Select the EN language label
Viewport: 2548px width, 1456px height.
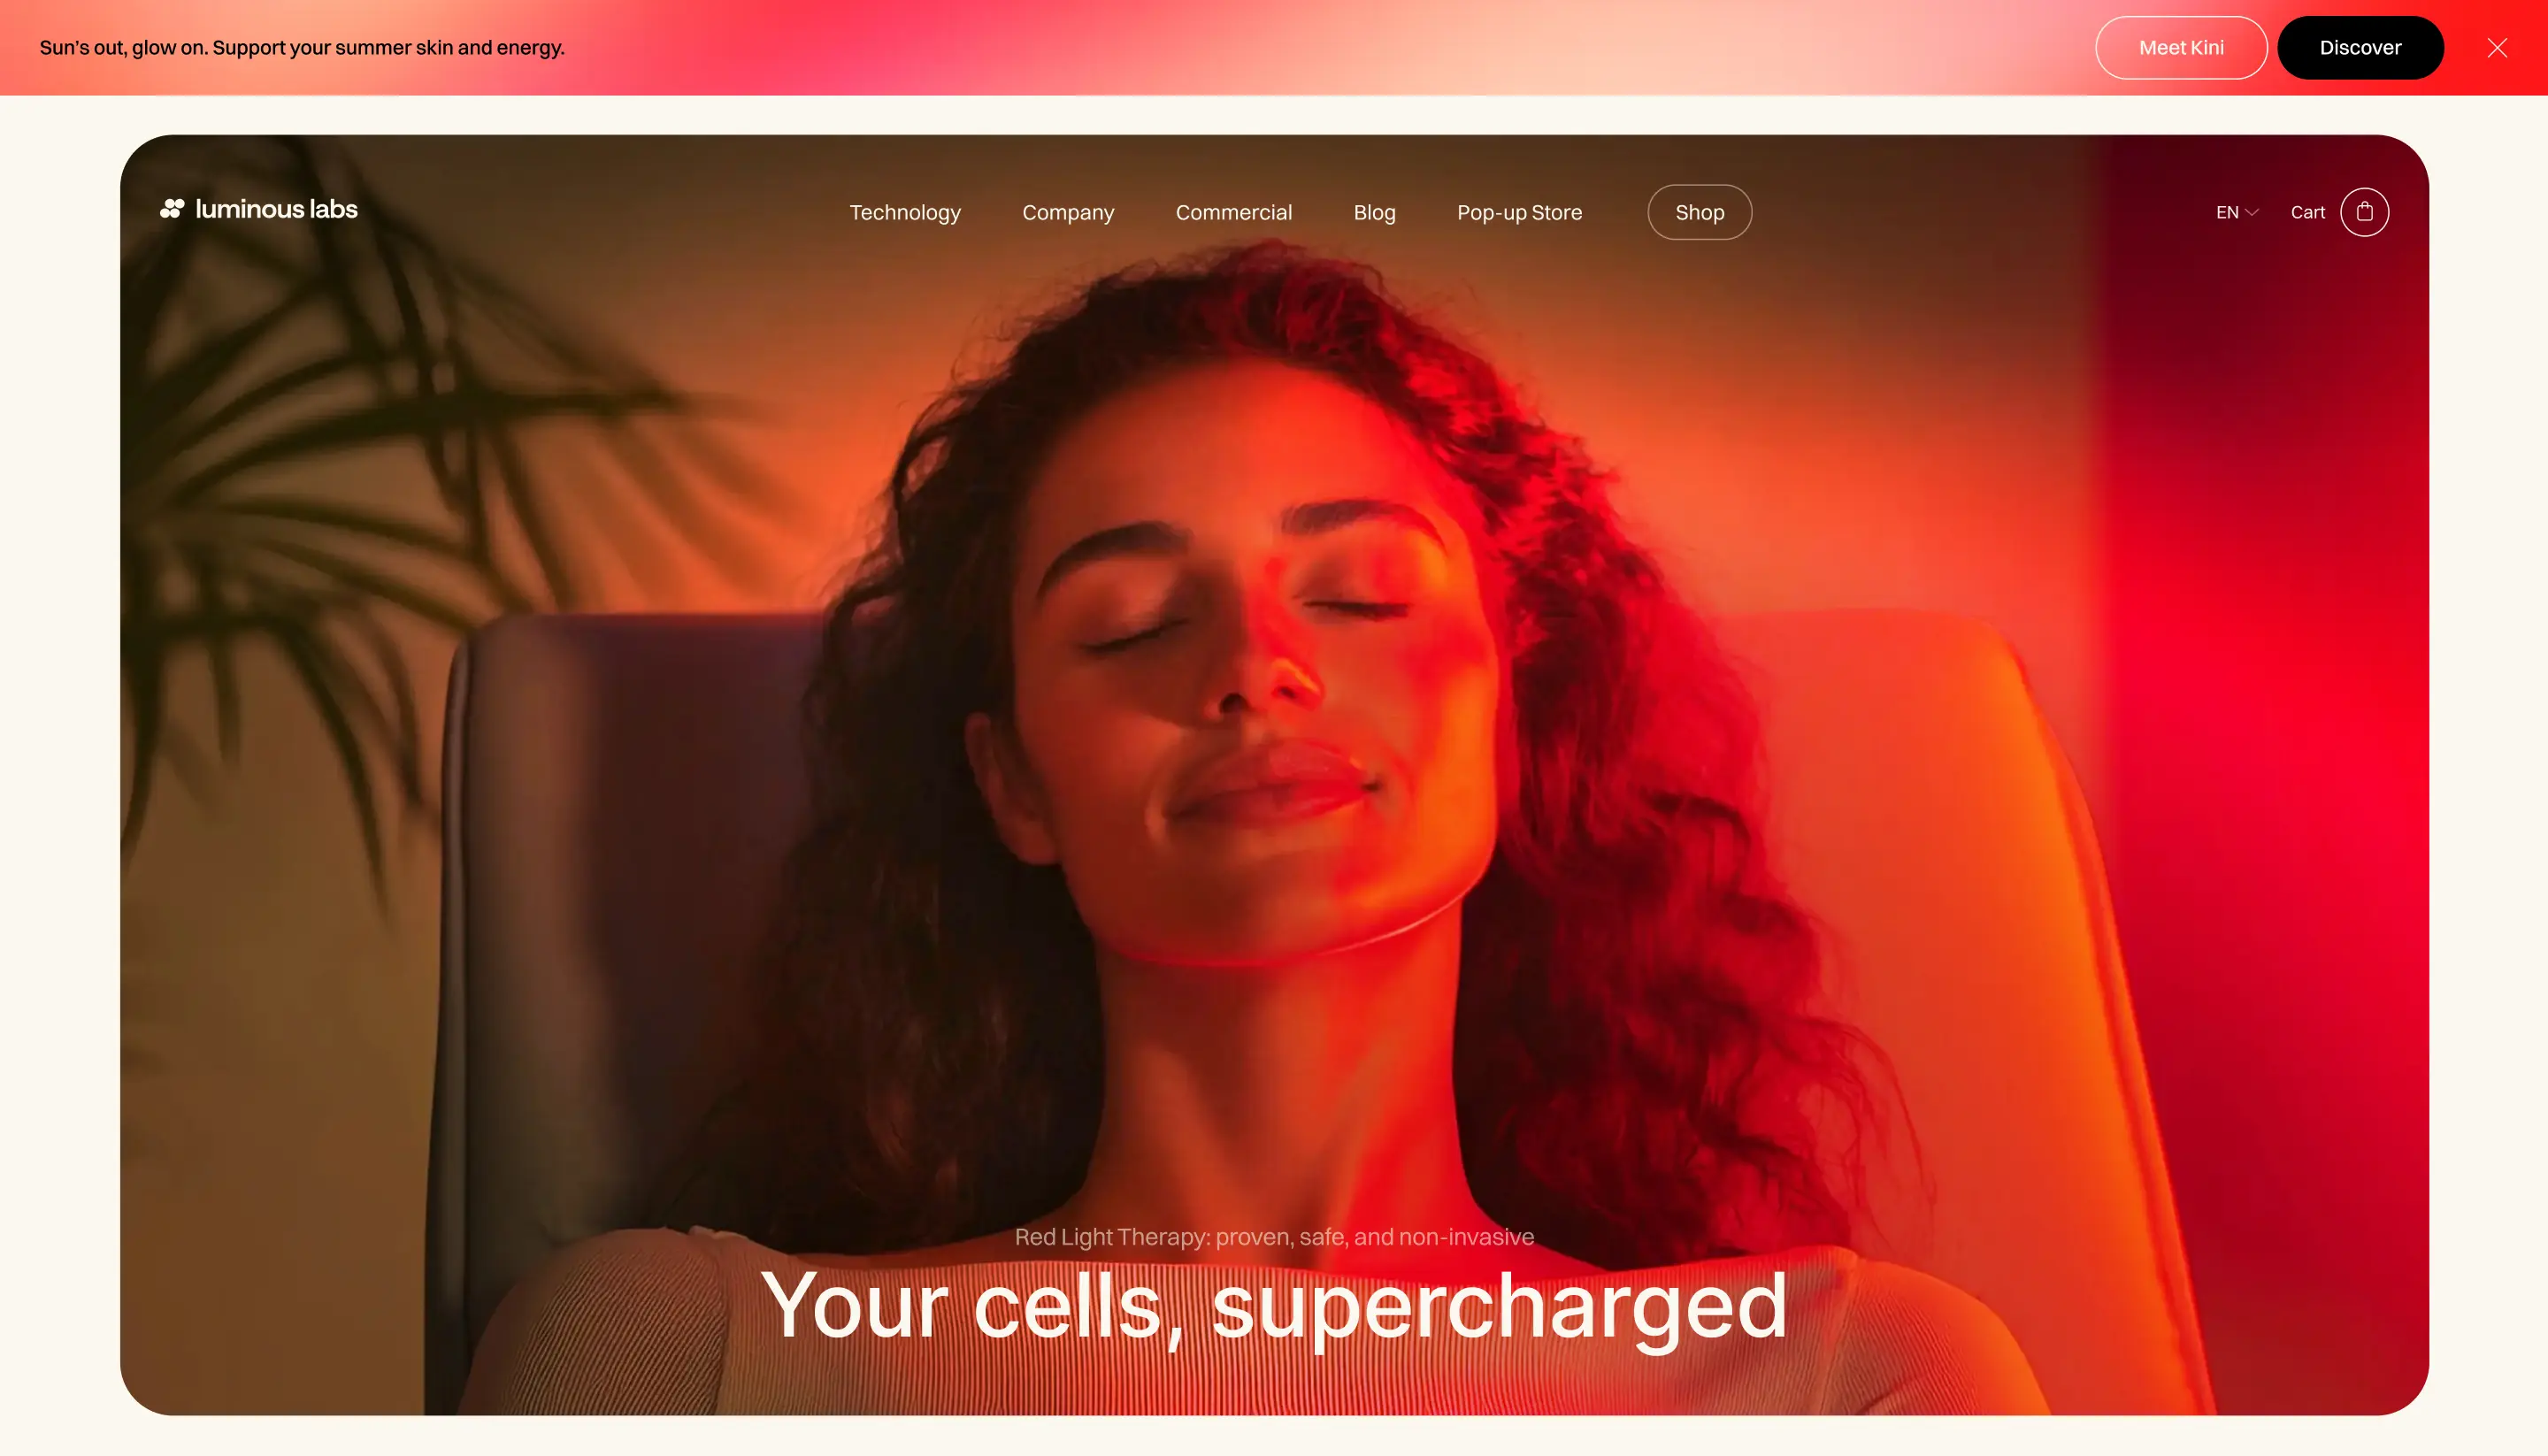[2227, 212]
